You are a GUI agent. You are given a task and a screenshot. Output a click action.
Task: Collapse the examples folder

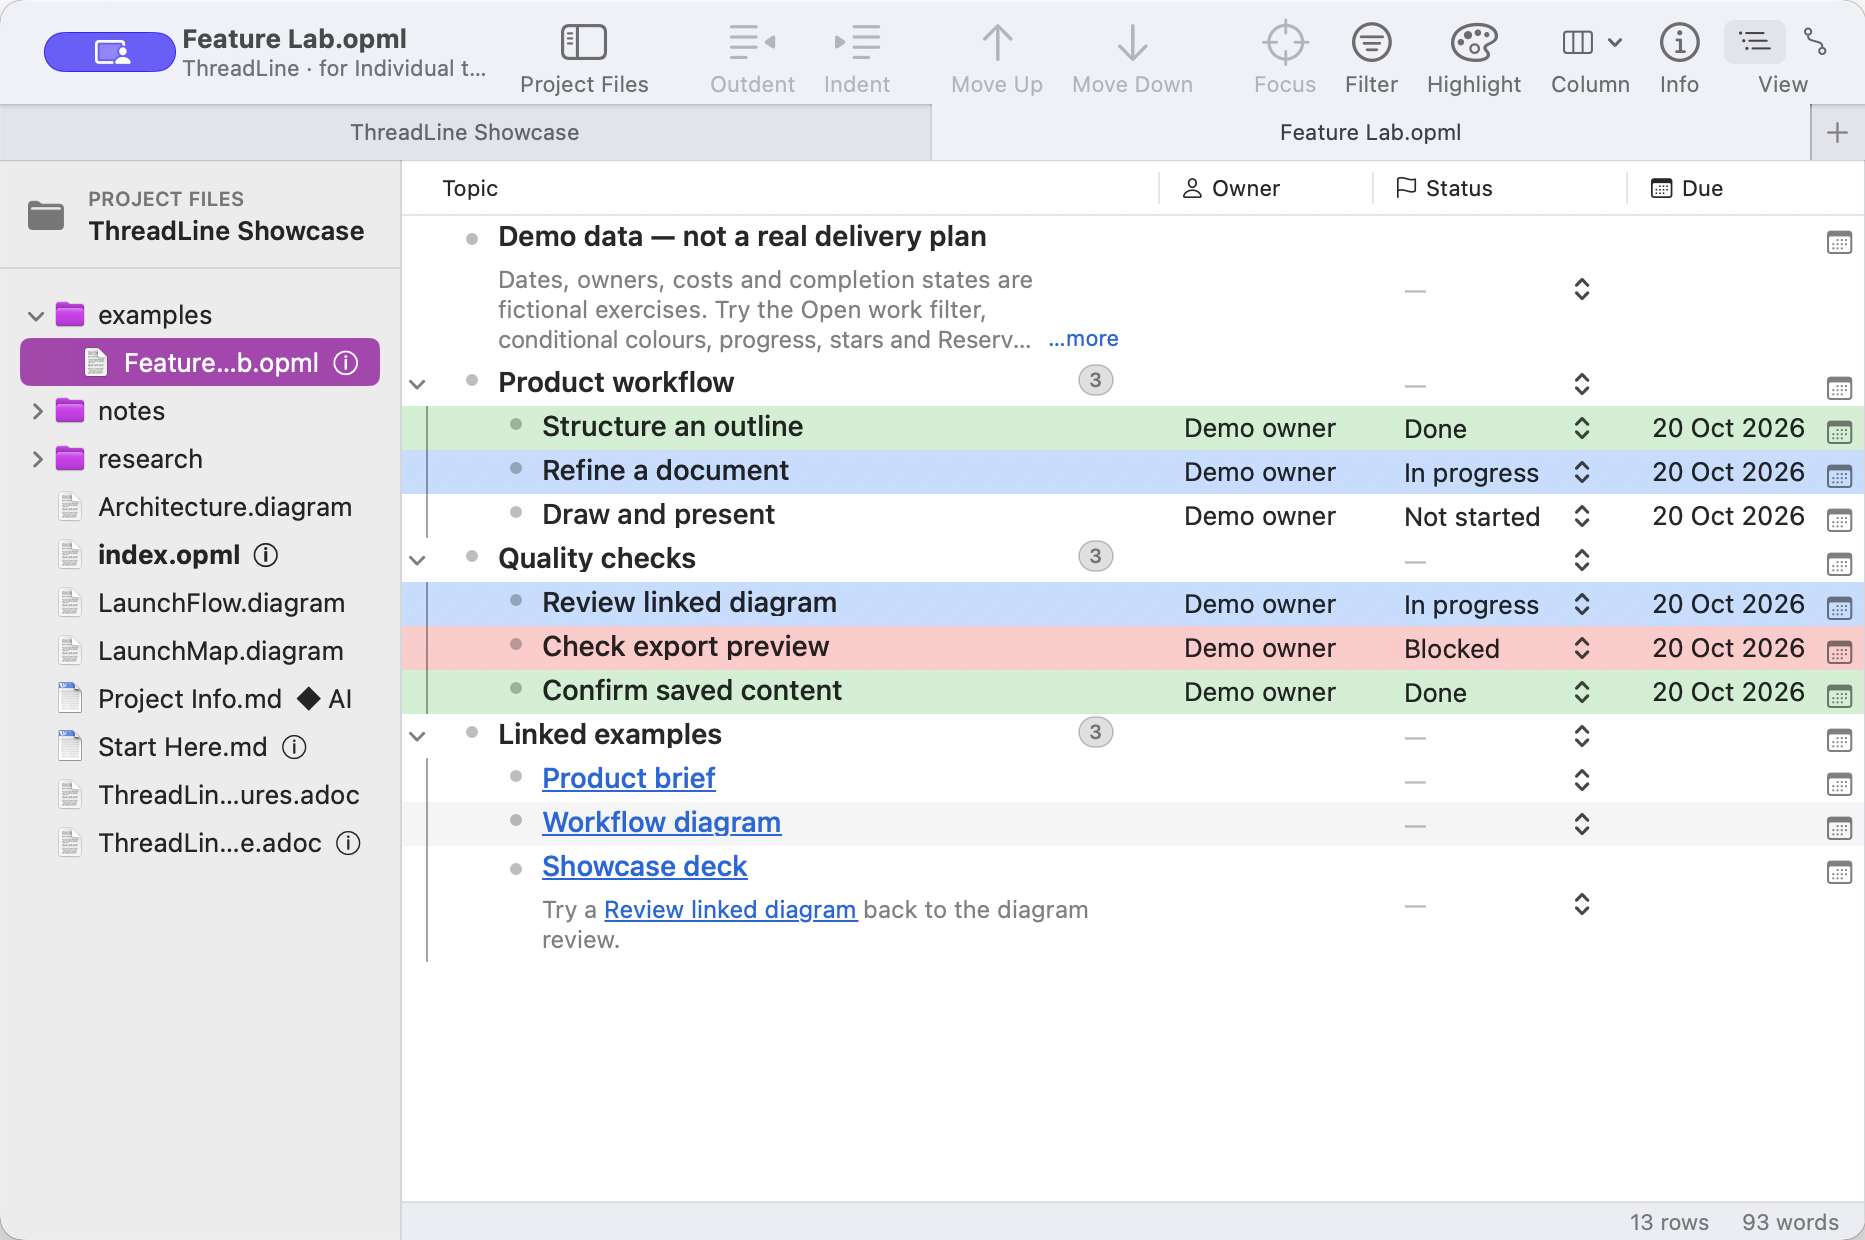click(36, 316)
